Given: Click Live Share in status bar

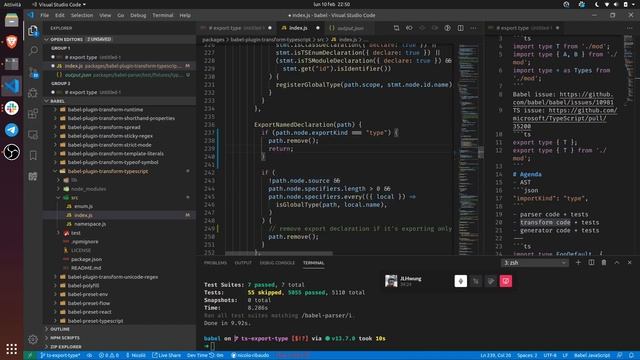Looking at the screenshot, I should (x=167, y=355).
